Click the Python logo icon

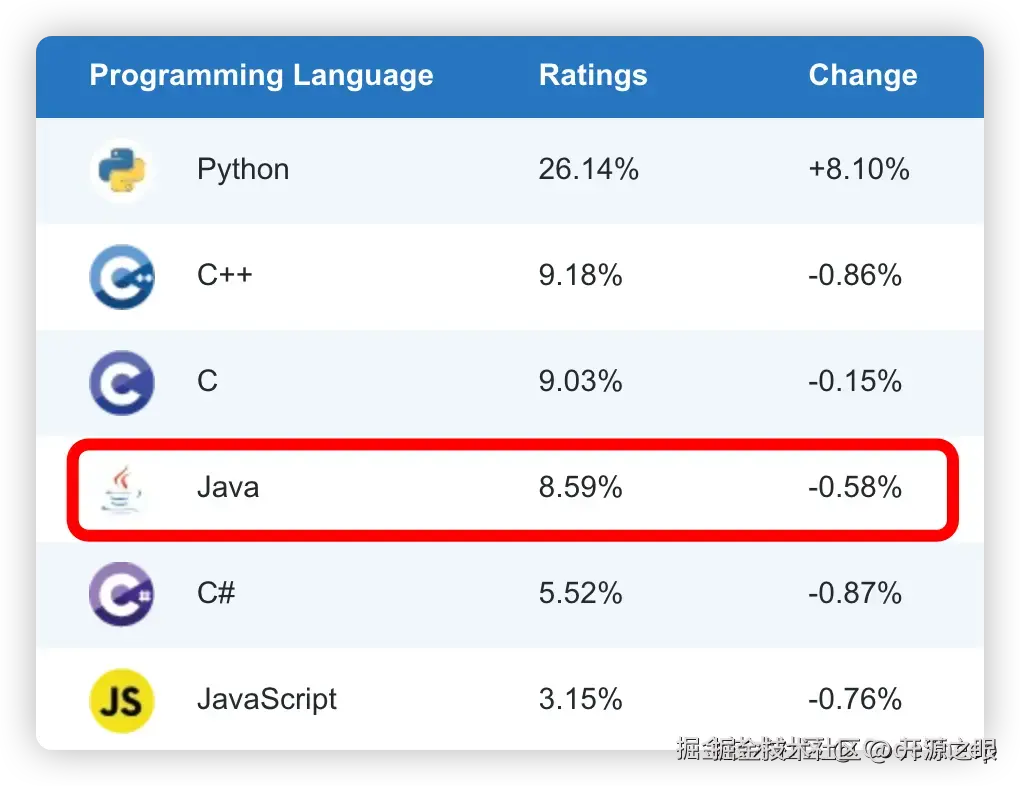pyautogui.click(x=121, y=170)
